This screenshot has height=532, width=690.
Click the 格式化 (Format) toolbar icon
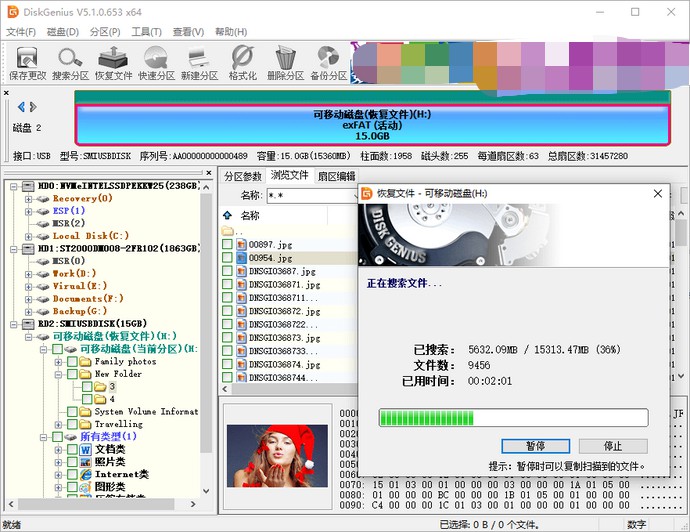tap(242, 62)
